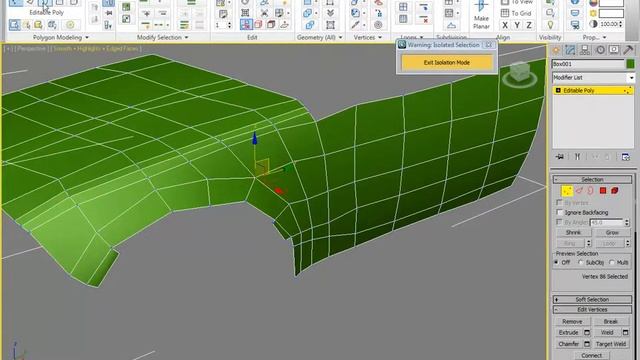The height and width of the screenshot is (360, 640).
Task: Click the To Grid align icon
Action: coord(505,13)
